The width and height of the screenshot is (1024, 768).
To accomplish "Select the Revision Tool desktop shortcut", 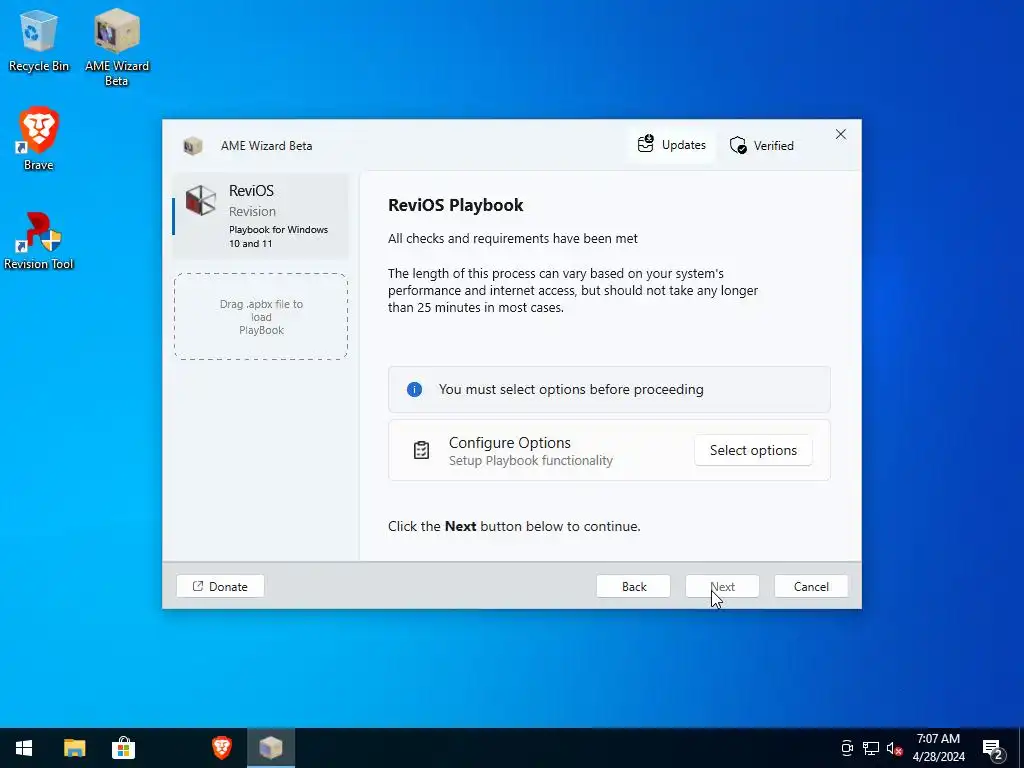I will (x=39, y=240).
